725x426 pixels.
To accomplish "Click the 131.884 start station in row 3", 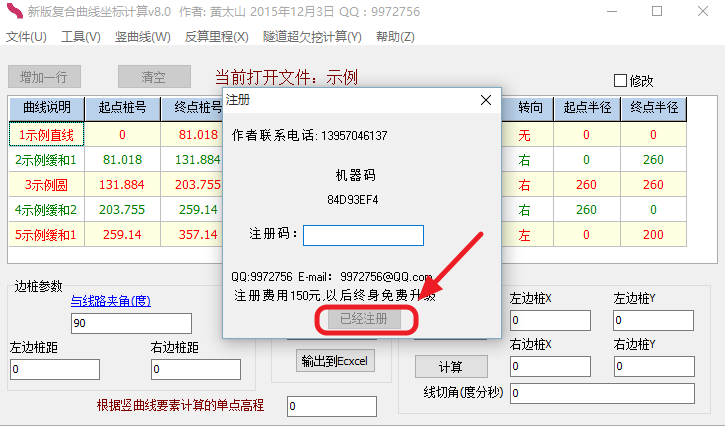I will 123,185.
